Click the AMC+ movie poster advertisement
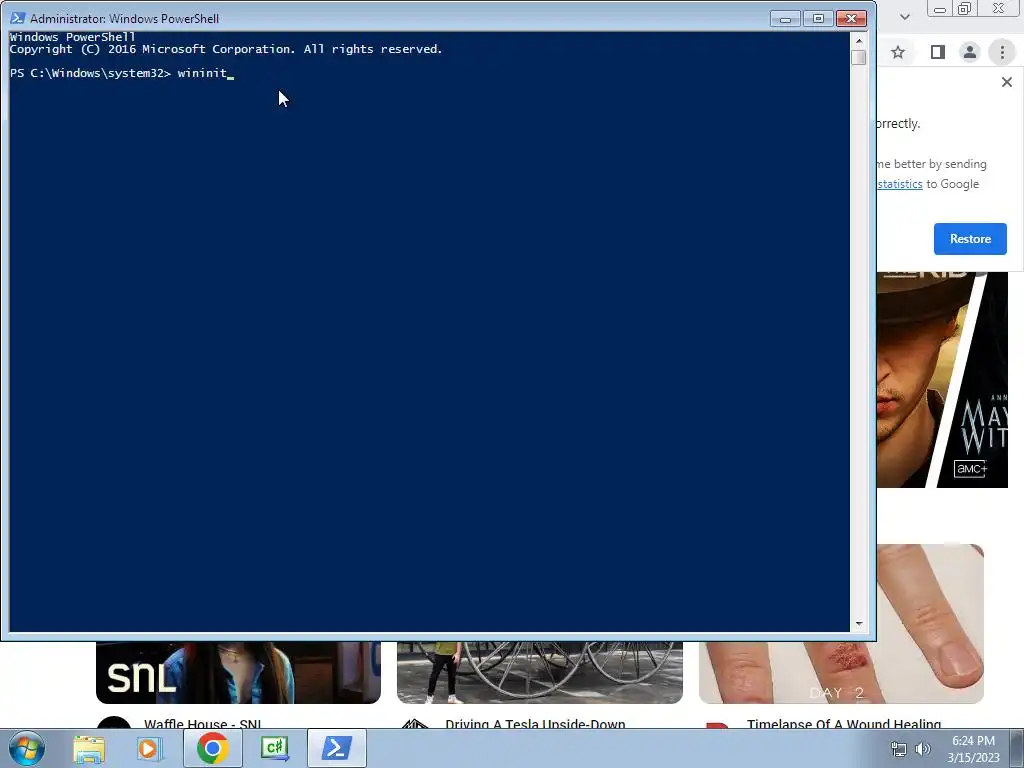 point(942,380)
